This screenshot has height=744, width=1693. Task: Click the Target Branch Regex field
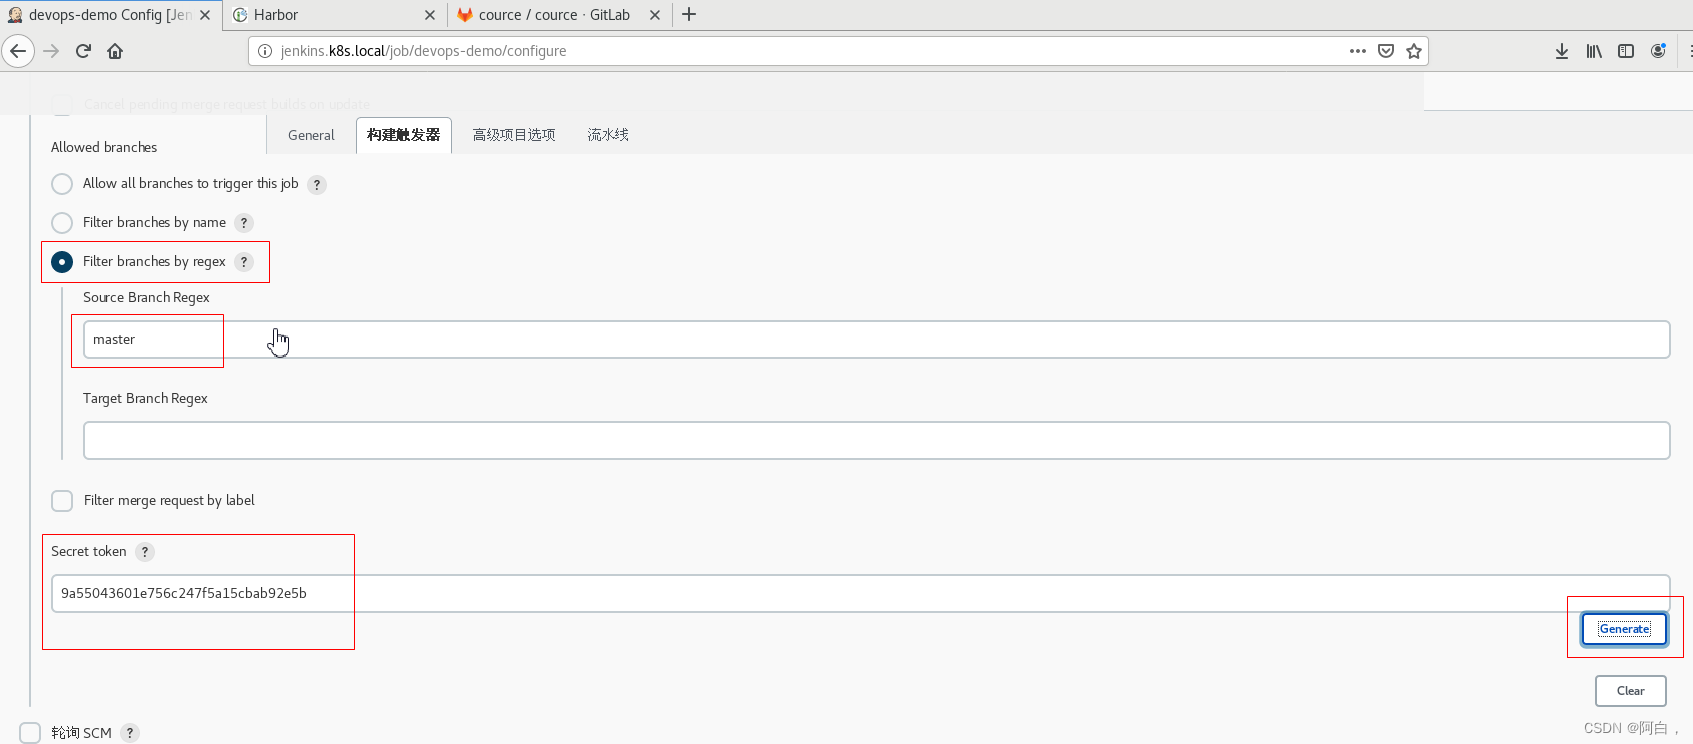tap(876, 441)
